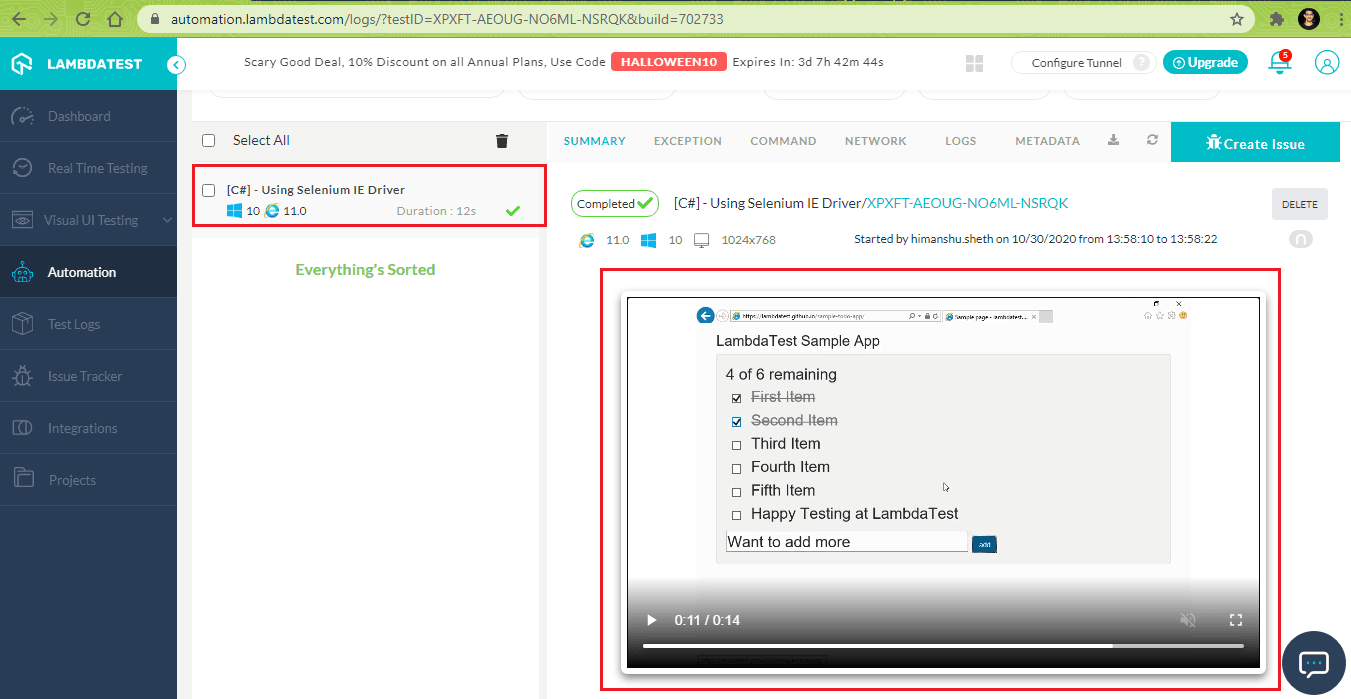This screenshot has height=699, width=1351.
Task: Go back in browser history
Action: pos(20,18)
